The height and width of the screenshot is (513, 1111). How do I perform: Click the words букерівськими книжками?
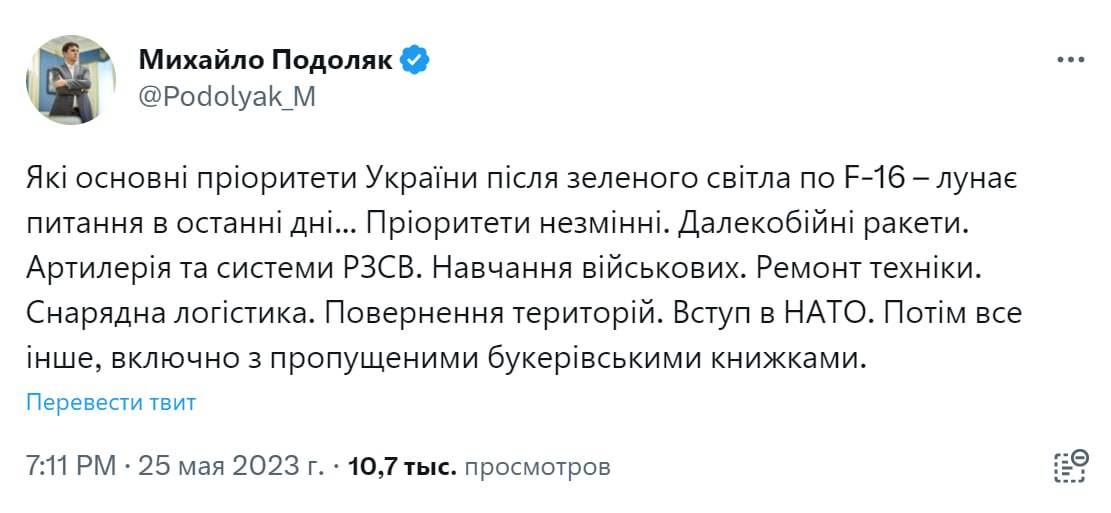(695, 357)
